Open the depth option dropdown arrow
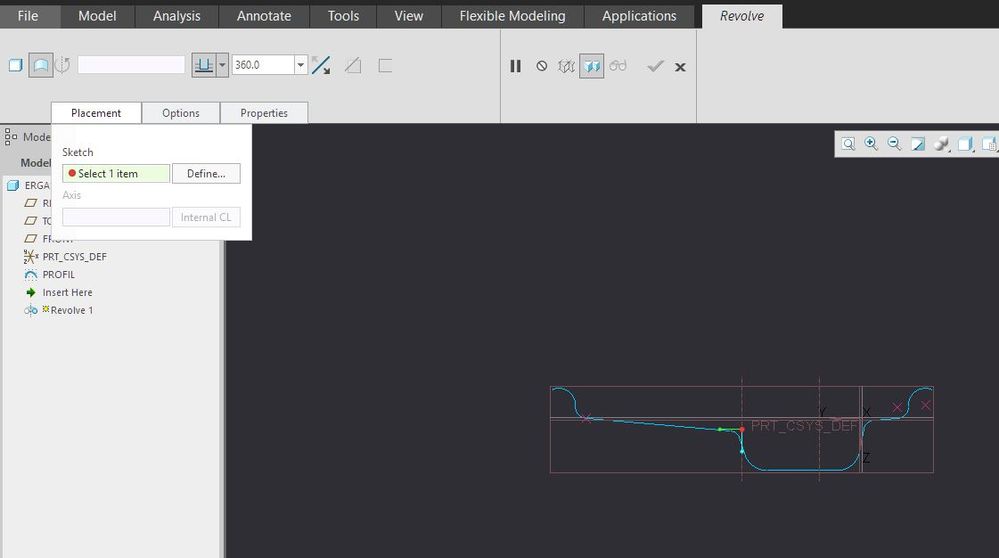Viewport: 999px width, 558px height. pyautogui.click(x=222, y=65)
